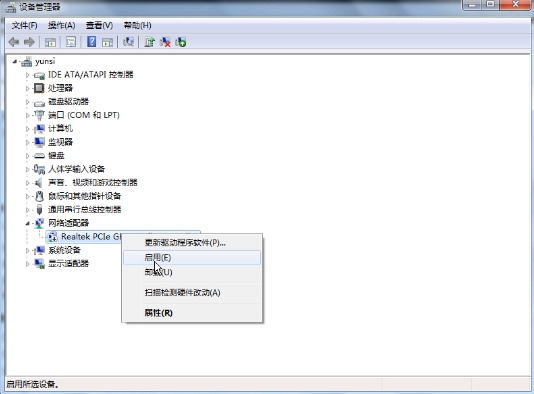The height and width of the screenshot is (394, 534).
Task: Click the 设备管理器 title bar icon
Action: pyautogui.click(x=11, y=7)
